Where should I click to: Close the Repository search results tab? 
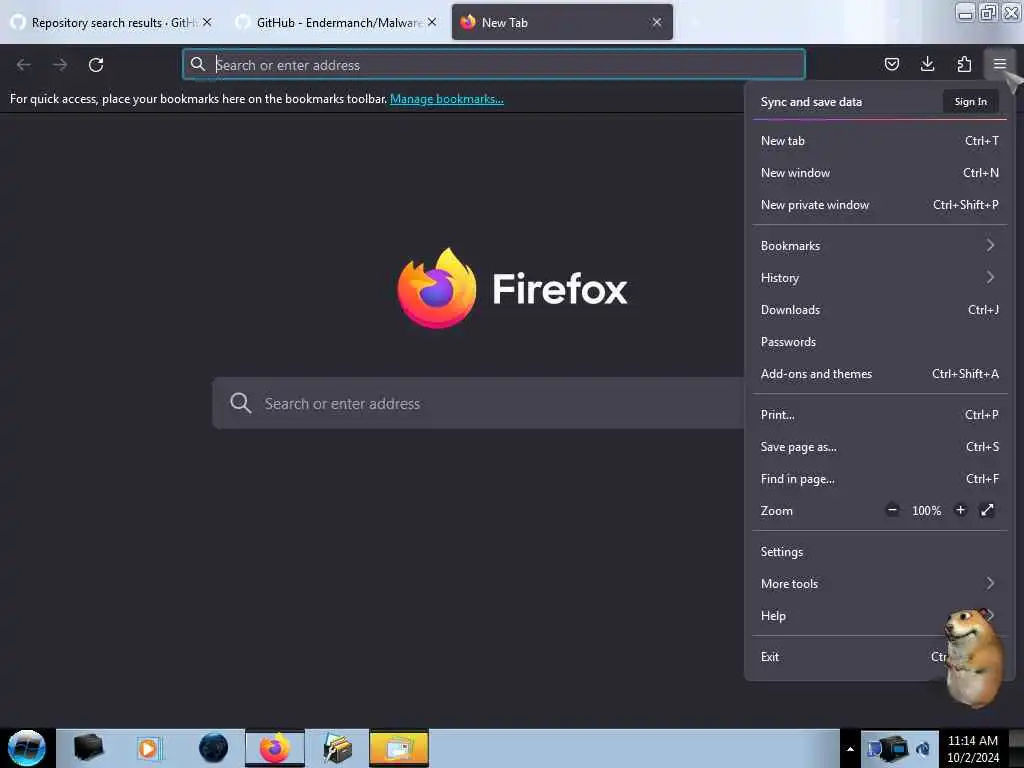(207, 22)
